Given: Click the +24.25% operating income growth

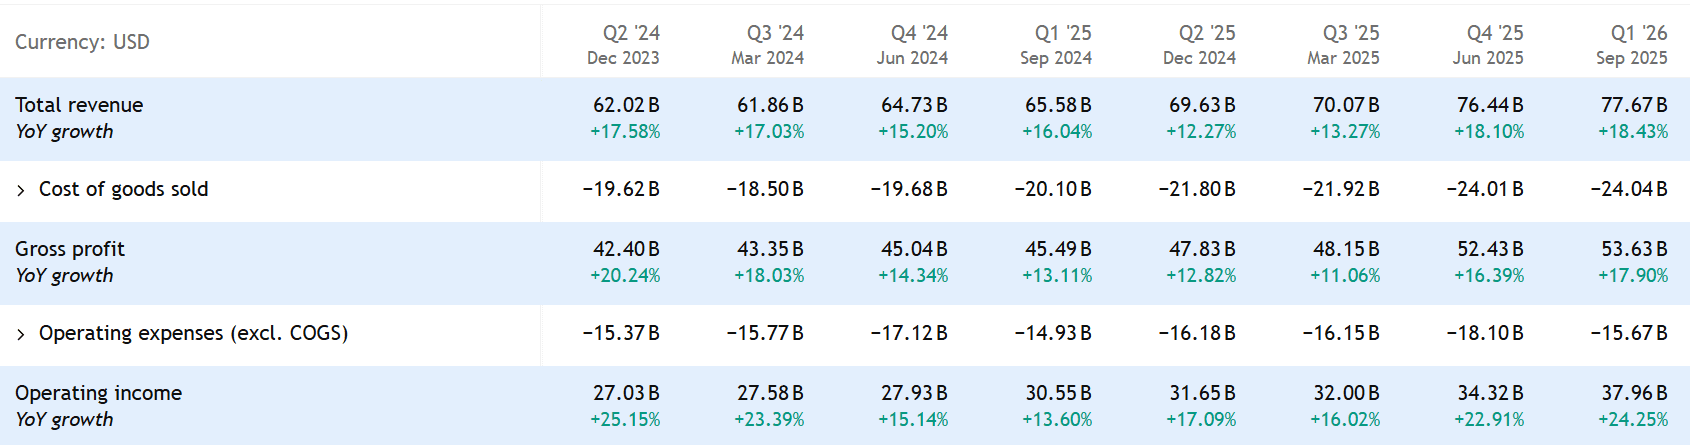Looking at the screenshot, I should point(1633,420).
